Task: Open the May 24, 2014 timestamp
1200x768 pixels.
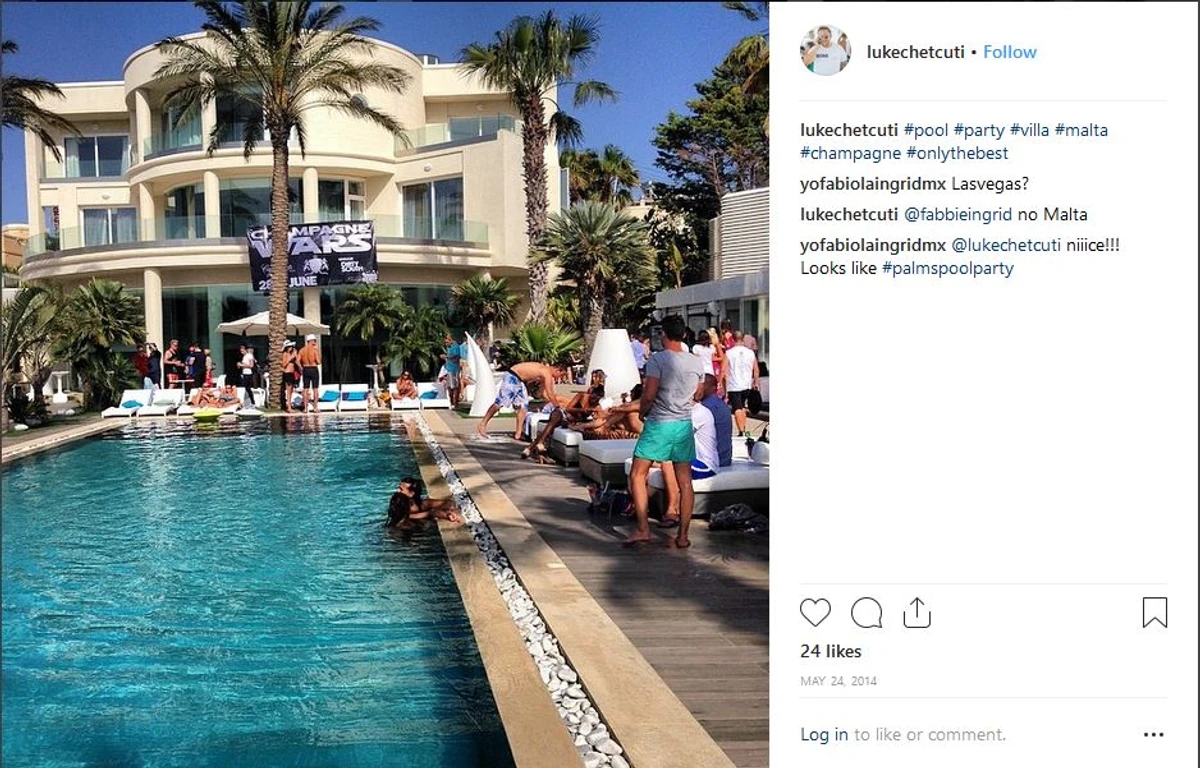Action: [x=838, y=682]
